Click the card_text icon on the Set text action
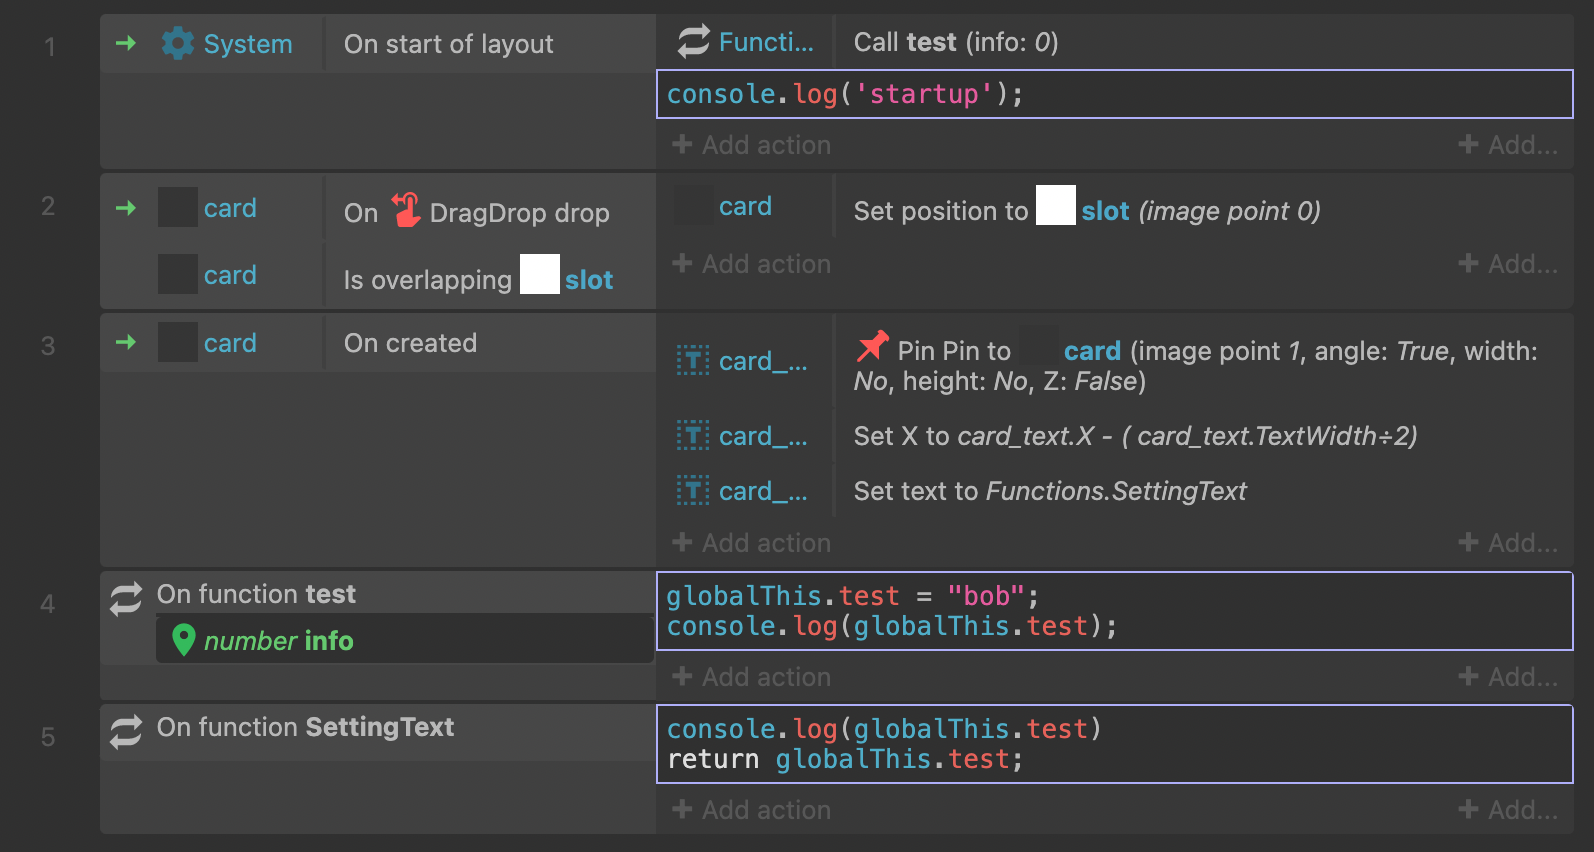 [693, 490]
